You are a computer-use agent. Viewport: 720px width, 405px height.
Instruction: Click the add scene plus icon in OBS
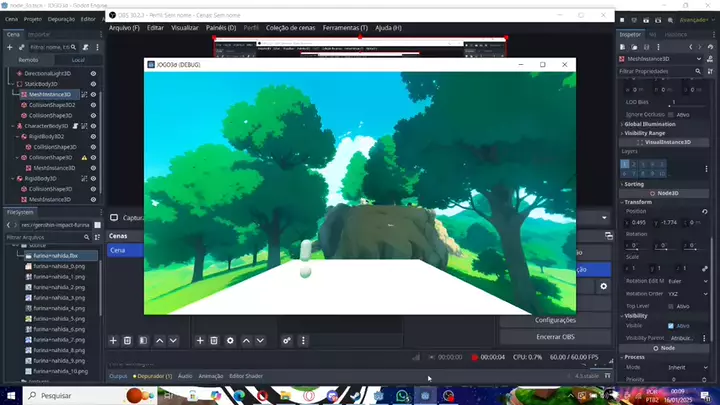pyautogui.click(x=113, y=340)
